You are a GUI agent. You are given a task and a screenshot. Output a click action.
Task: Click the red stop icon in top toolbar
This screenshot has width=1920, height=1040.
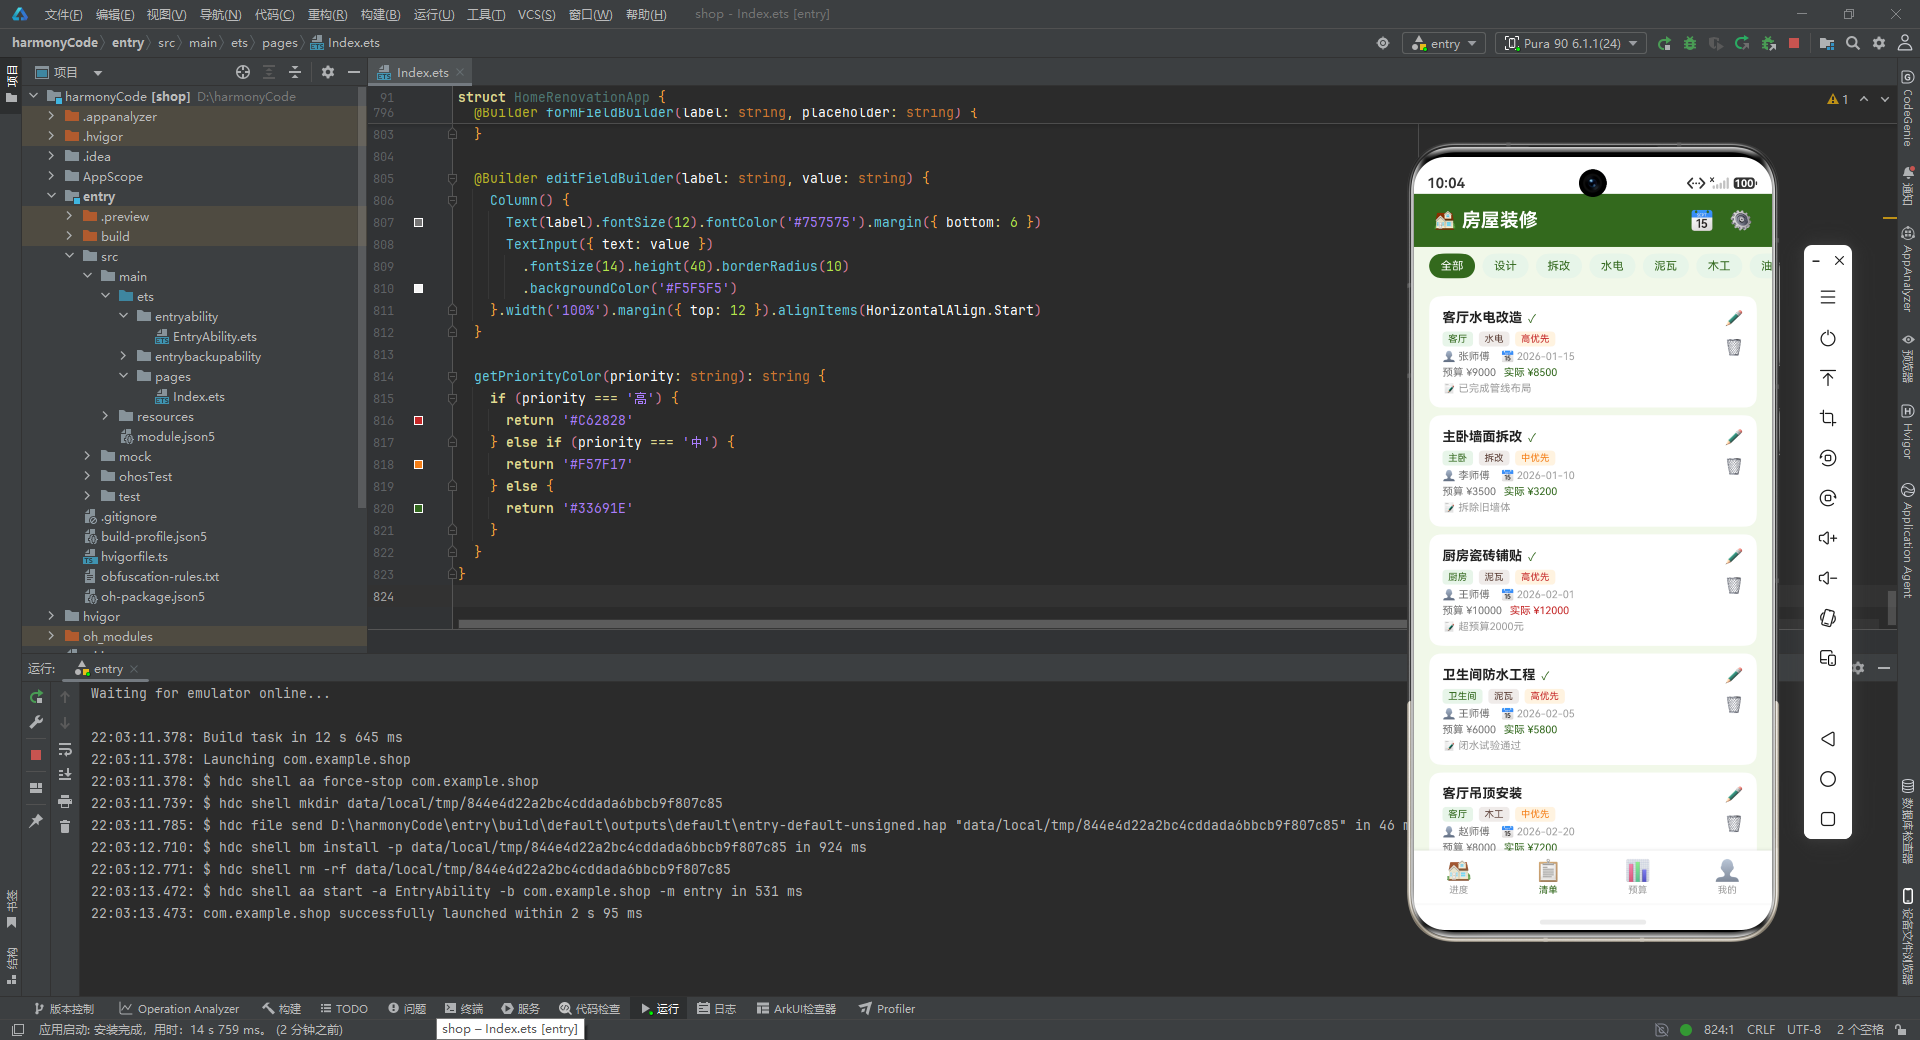pos(1794,43)
